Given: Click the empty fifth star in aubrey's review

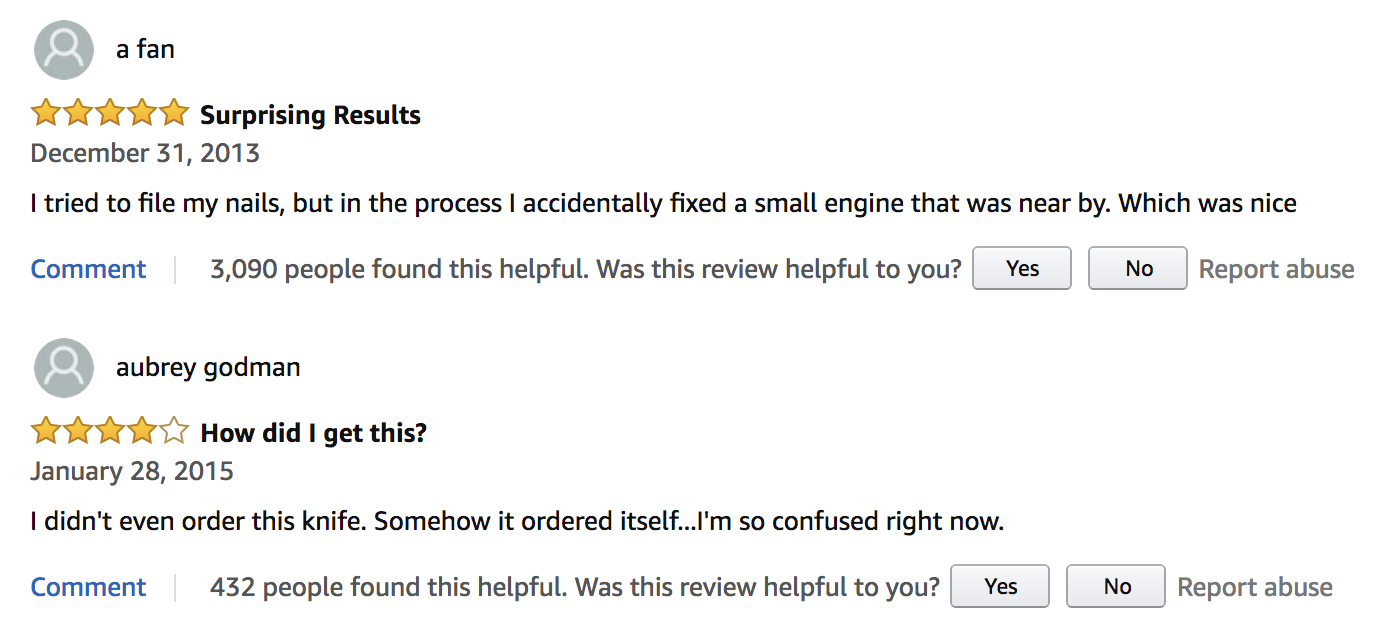Looking at the screenshot, I should point(174,431).
